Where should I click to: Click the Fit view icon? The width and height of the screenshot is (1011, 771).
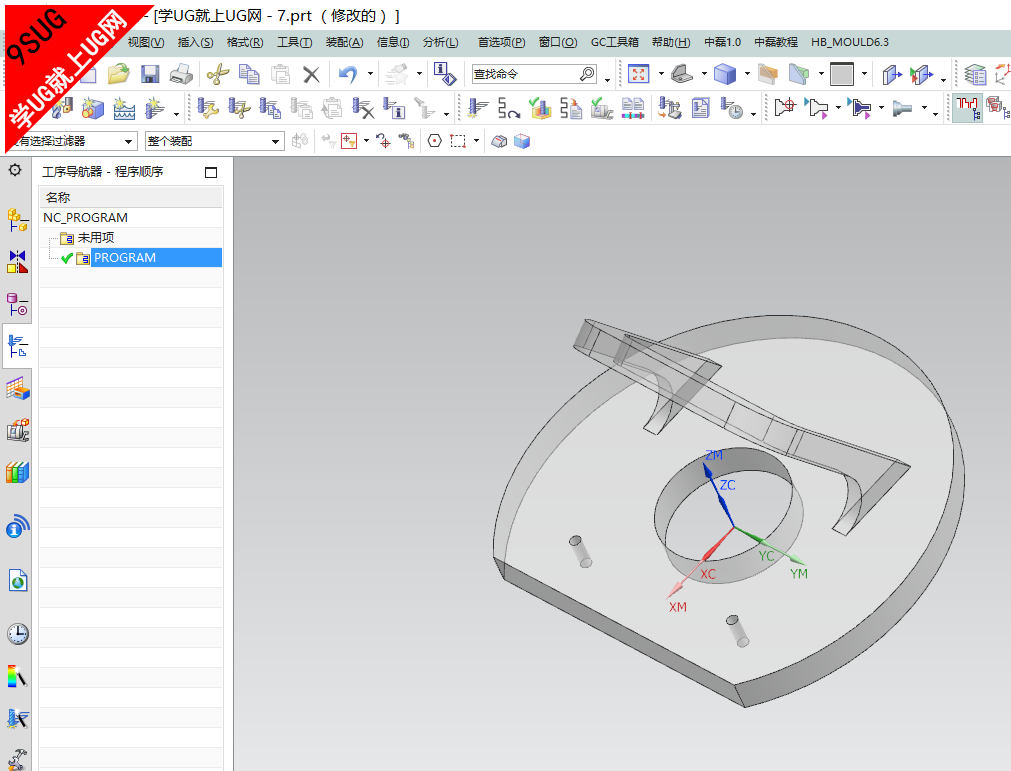(638, 74)
